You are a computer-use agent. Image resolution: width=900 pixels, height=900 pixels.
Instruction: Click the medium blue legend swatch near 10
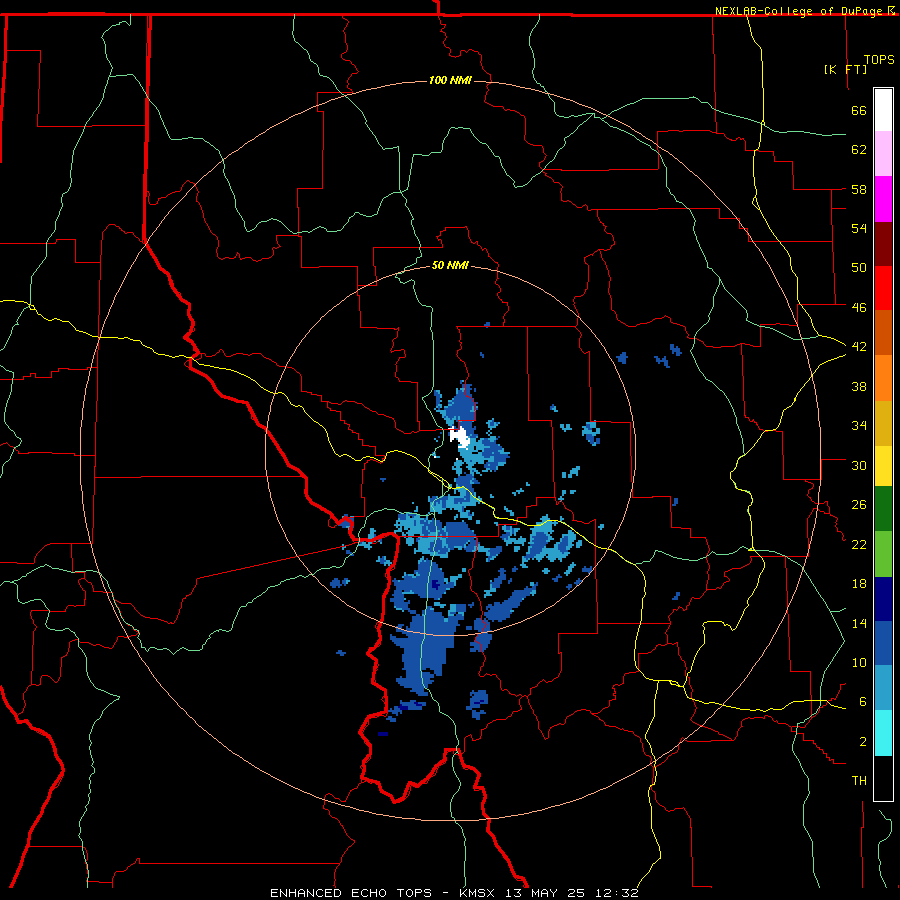883,643
